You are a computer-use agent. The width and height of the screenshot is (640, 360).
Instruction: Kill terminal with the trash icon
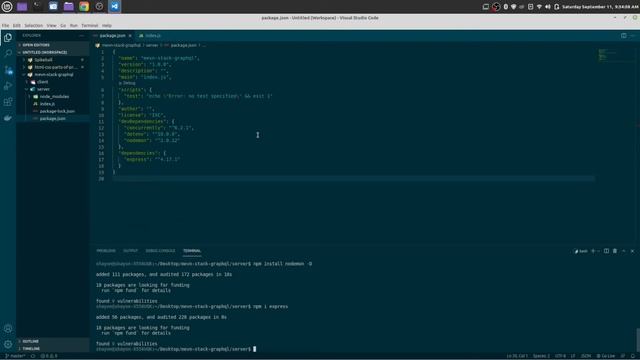(615, 251)
